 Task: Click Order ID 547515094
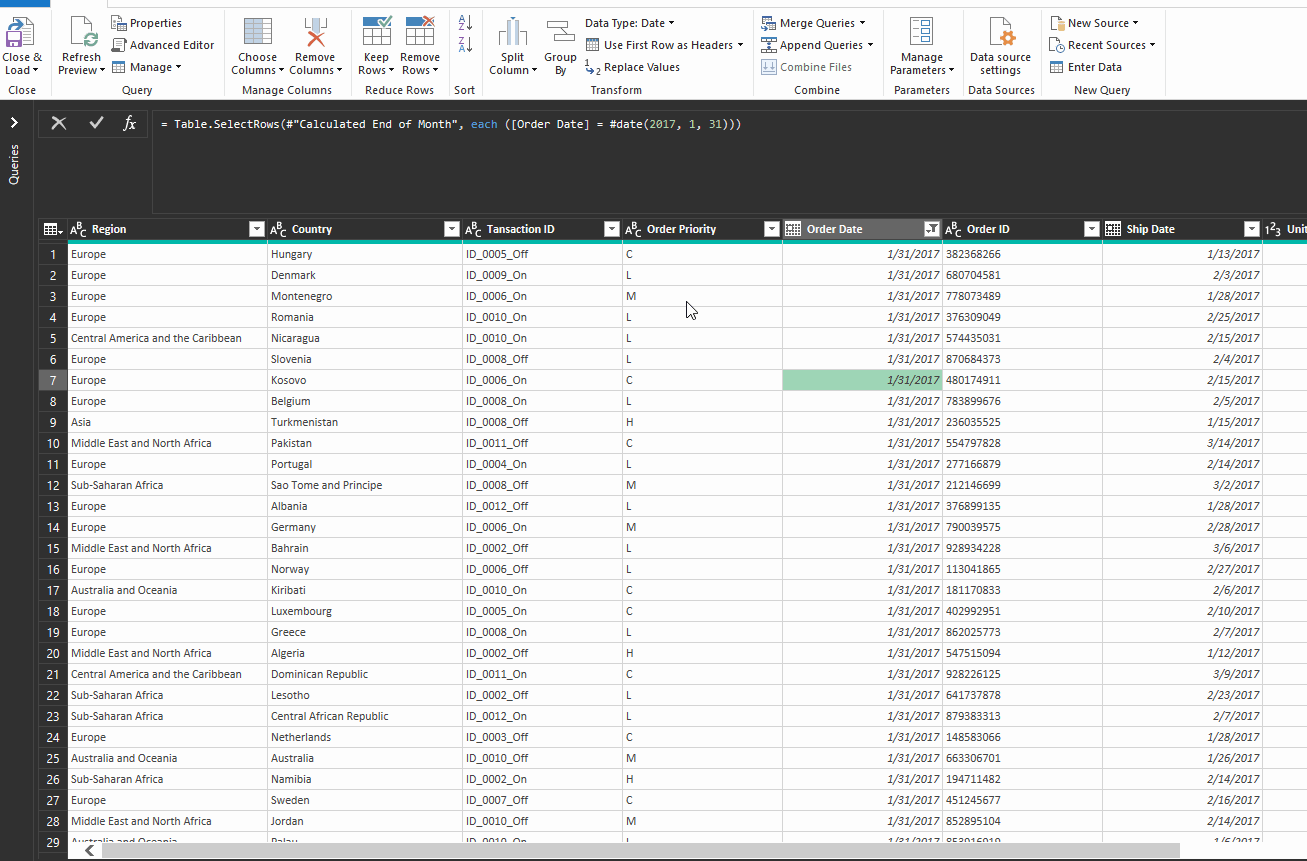1022,653
